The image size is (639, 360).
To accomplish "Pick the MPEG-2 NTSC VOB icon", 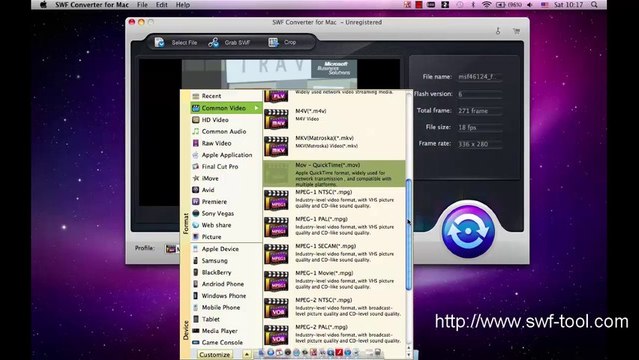I will 276,308.
